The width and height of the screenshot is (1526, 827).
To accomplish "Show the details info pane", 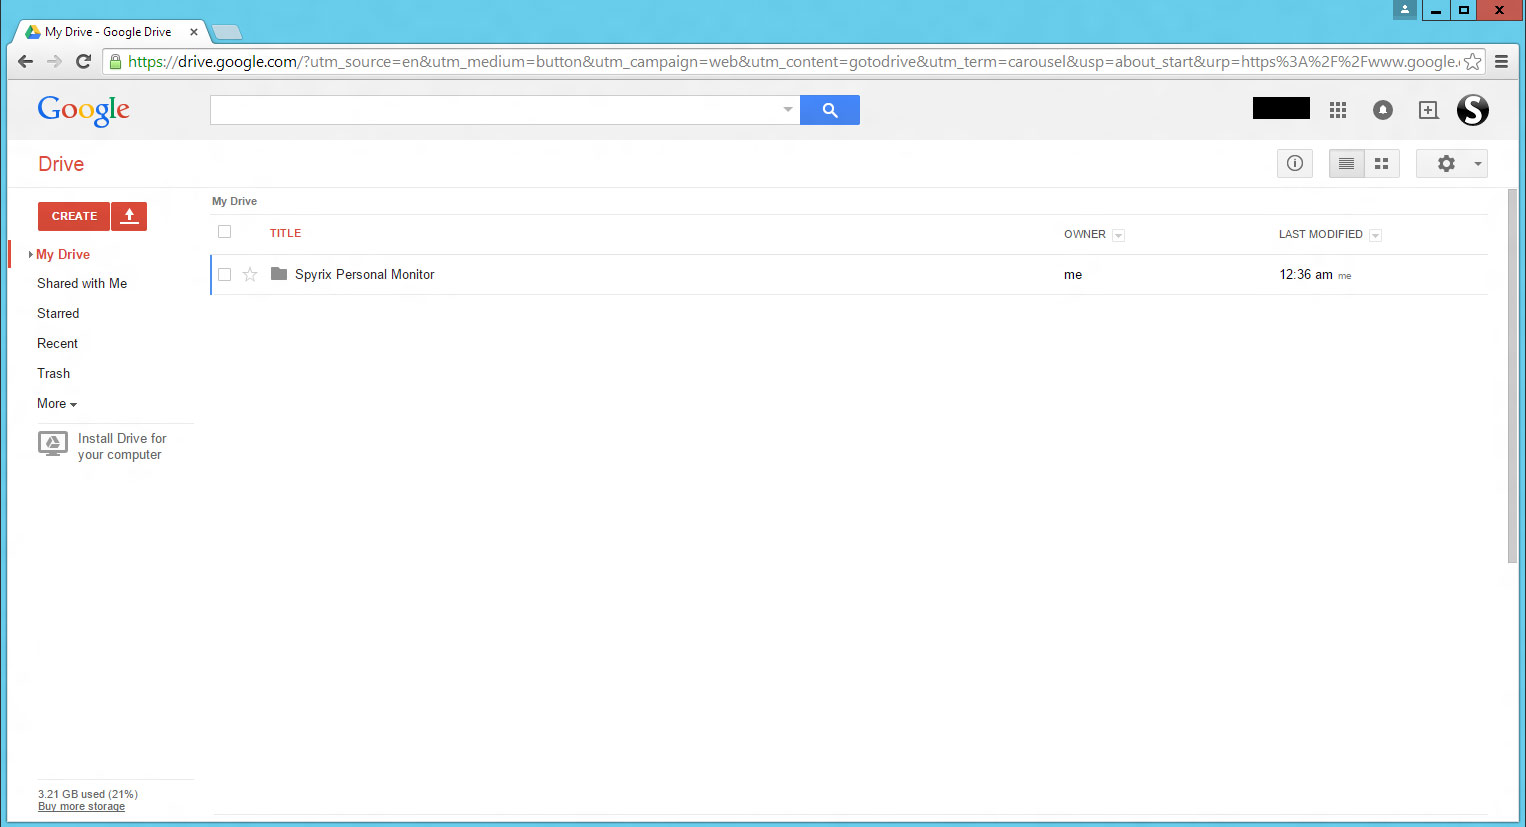I will 1295,163.
